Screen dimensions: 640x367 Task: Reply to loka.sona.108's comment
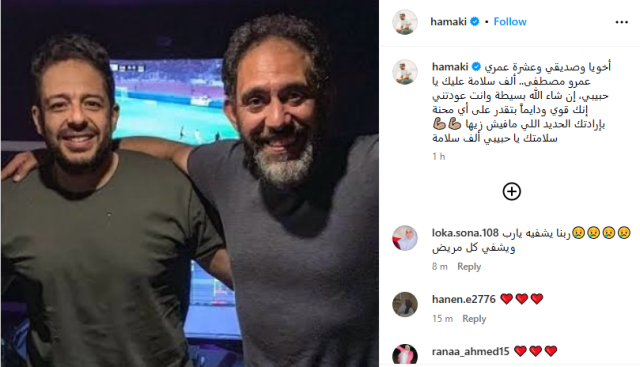coord(469,267)
